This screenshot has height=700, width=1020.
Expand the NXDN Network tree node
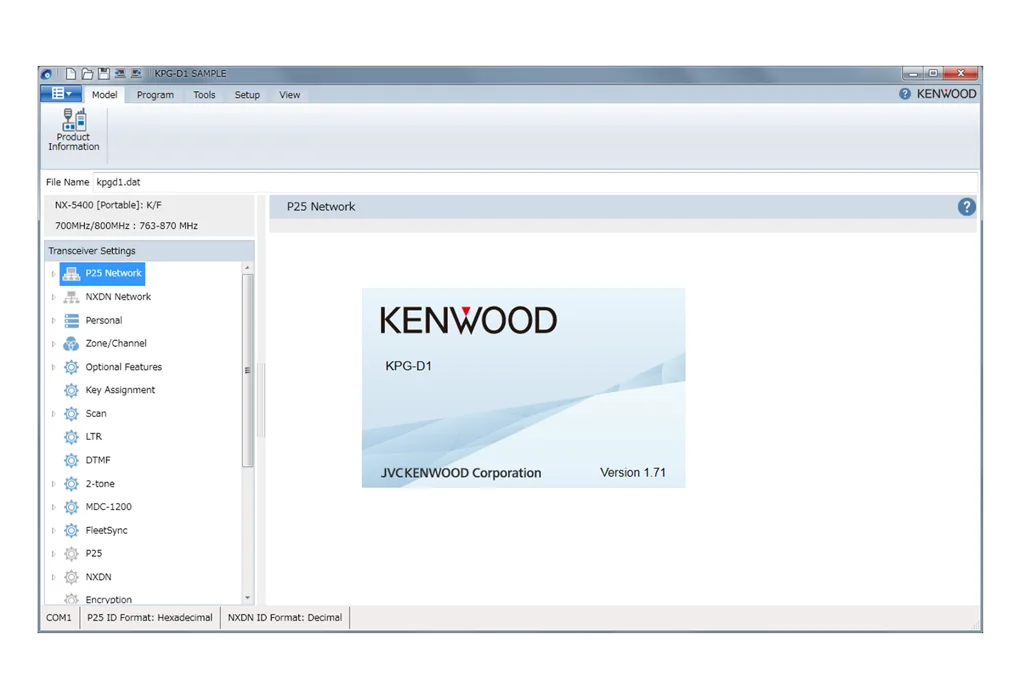coord(53,297)
